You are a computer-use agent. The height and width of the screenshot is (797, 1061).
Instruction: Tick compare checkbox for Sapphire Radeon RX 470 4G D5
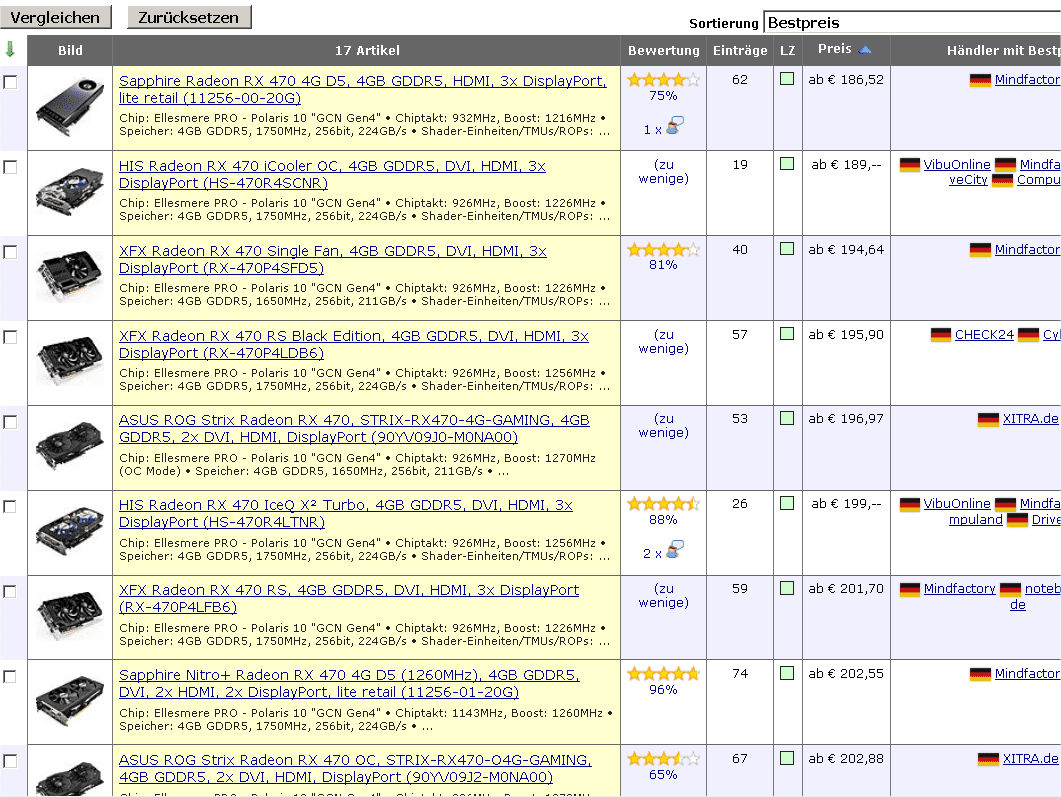[x=10, y=82]
